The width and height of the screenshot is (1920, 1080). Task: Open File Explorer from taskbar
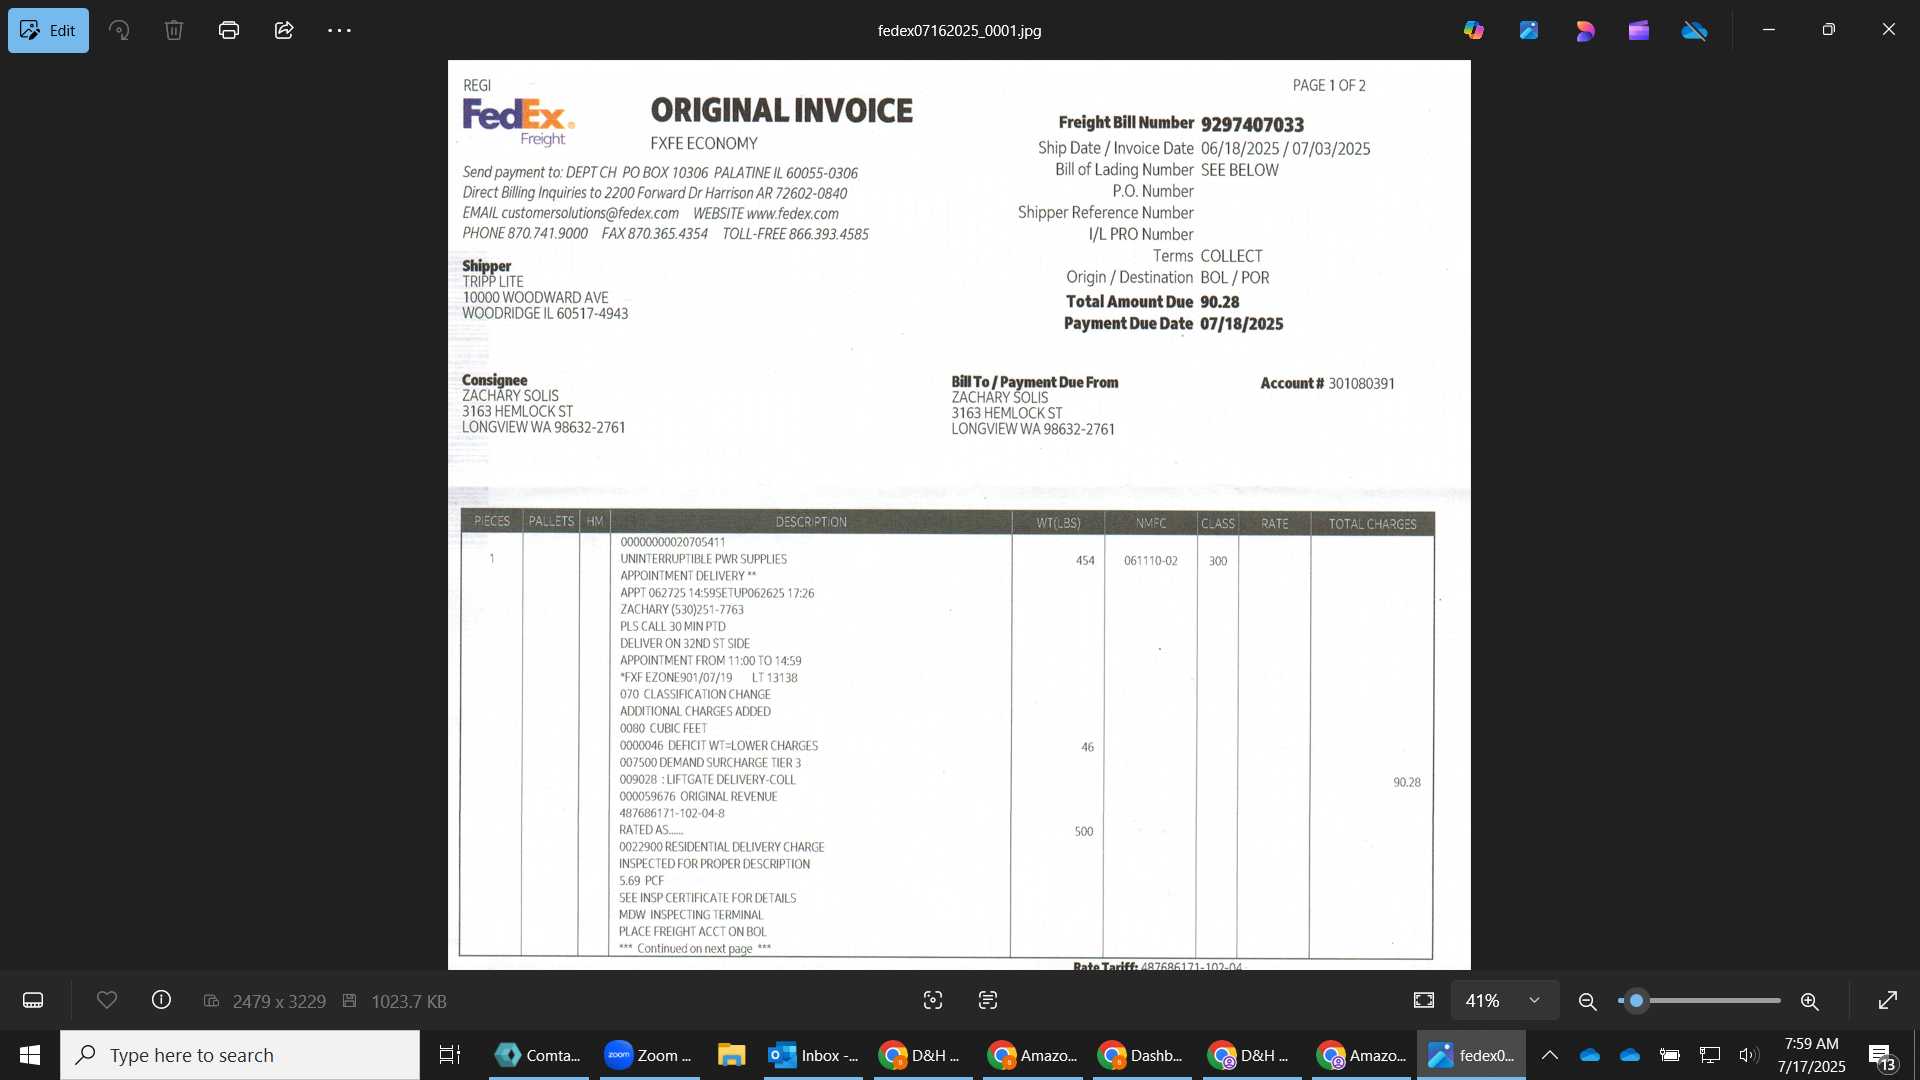click(732, 1055)
